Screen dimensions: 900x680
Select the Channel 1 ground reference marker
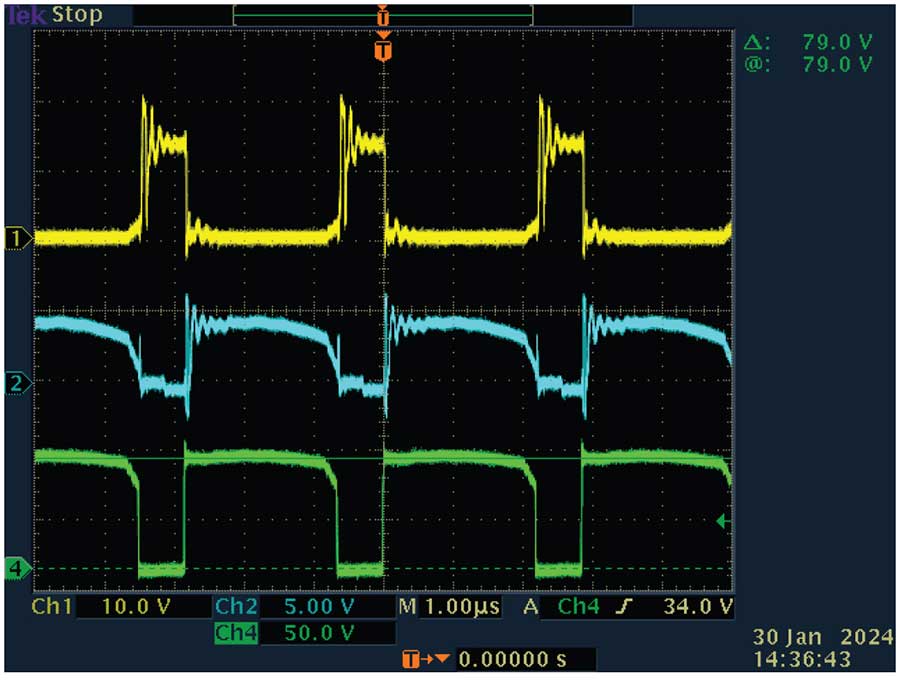tap(16, 237)
